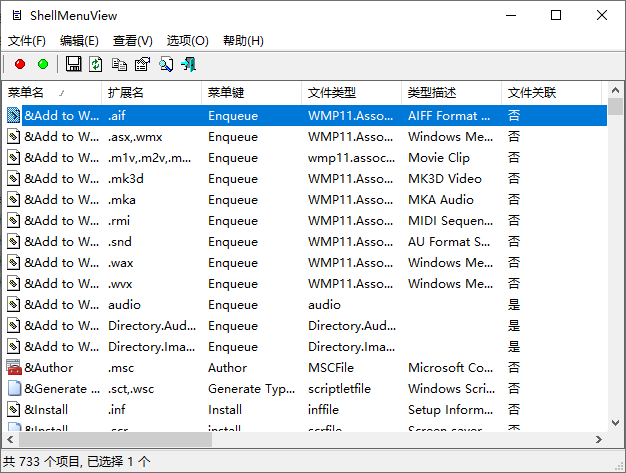Viewport: 626px width, 473px height.
Task: Click the Refresh toolbar icon
Action: [96, 64]
